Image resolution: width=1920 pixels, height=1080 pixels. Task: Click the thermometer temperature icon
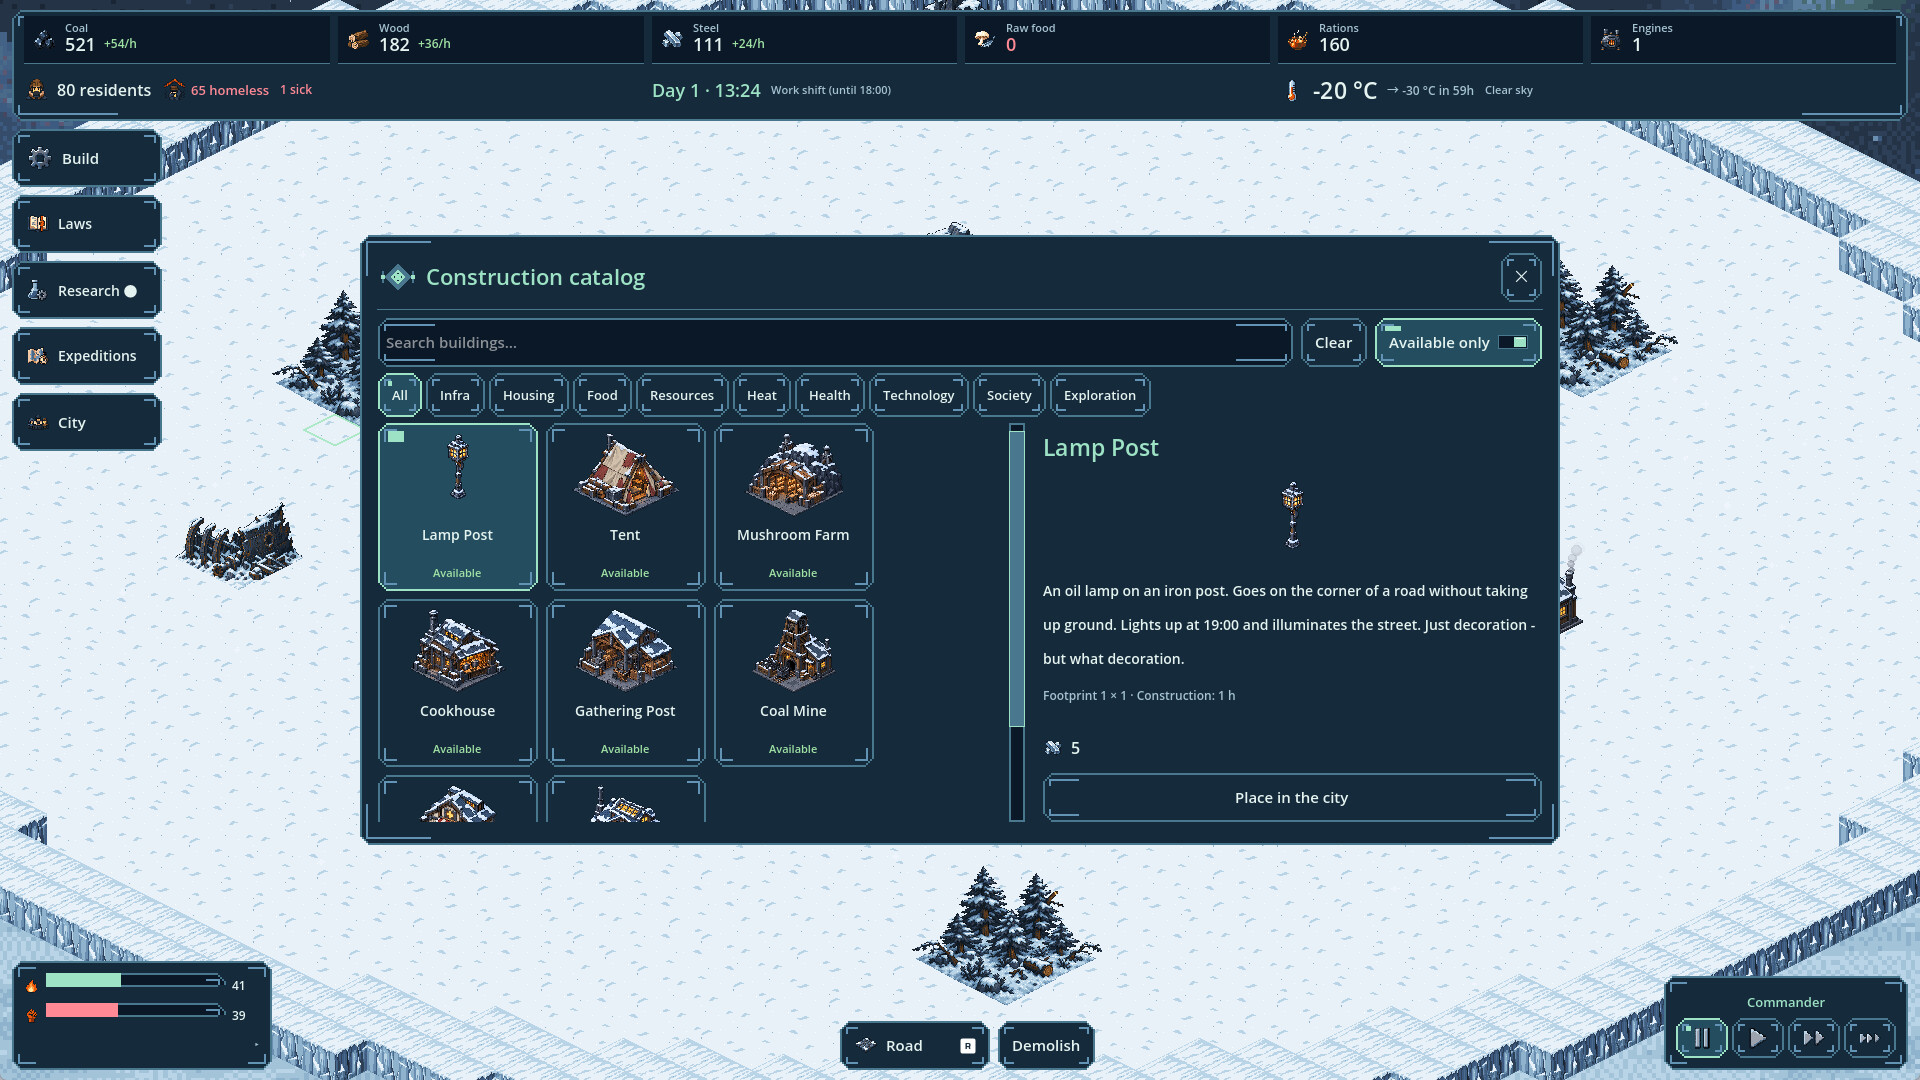click(x=1292, y=91)
